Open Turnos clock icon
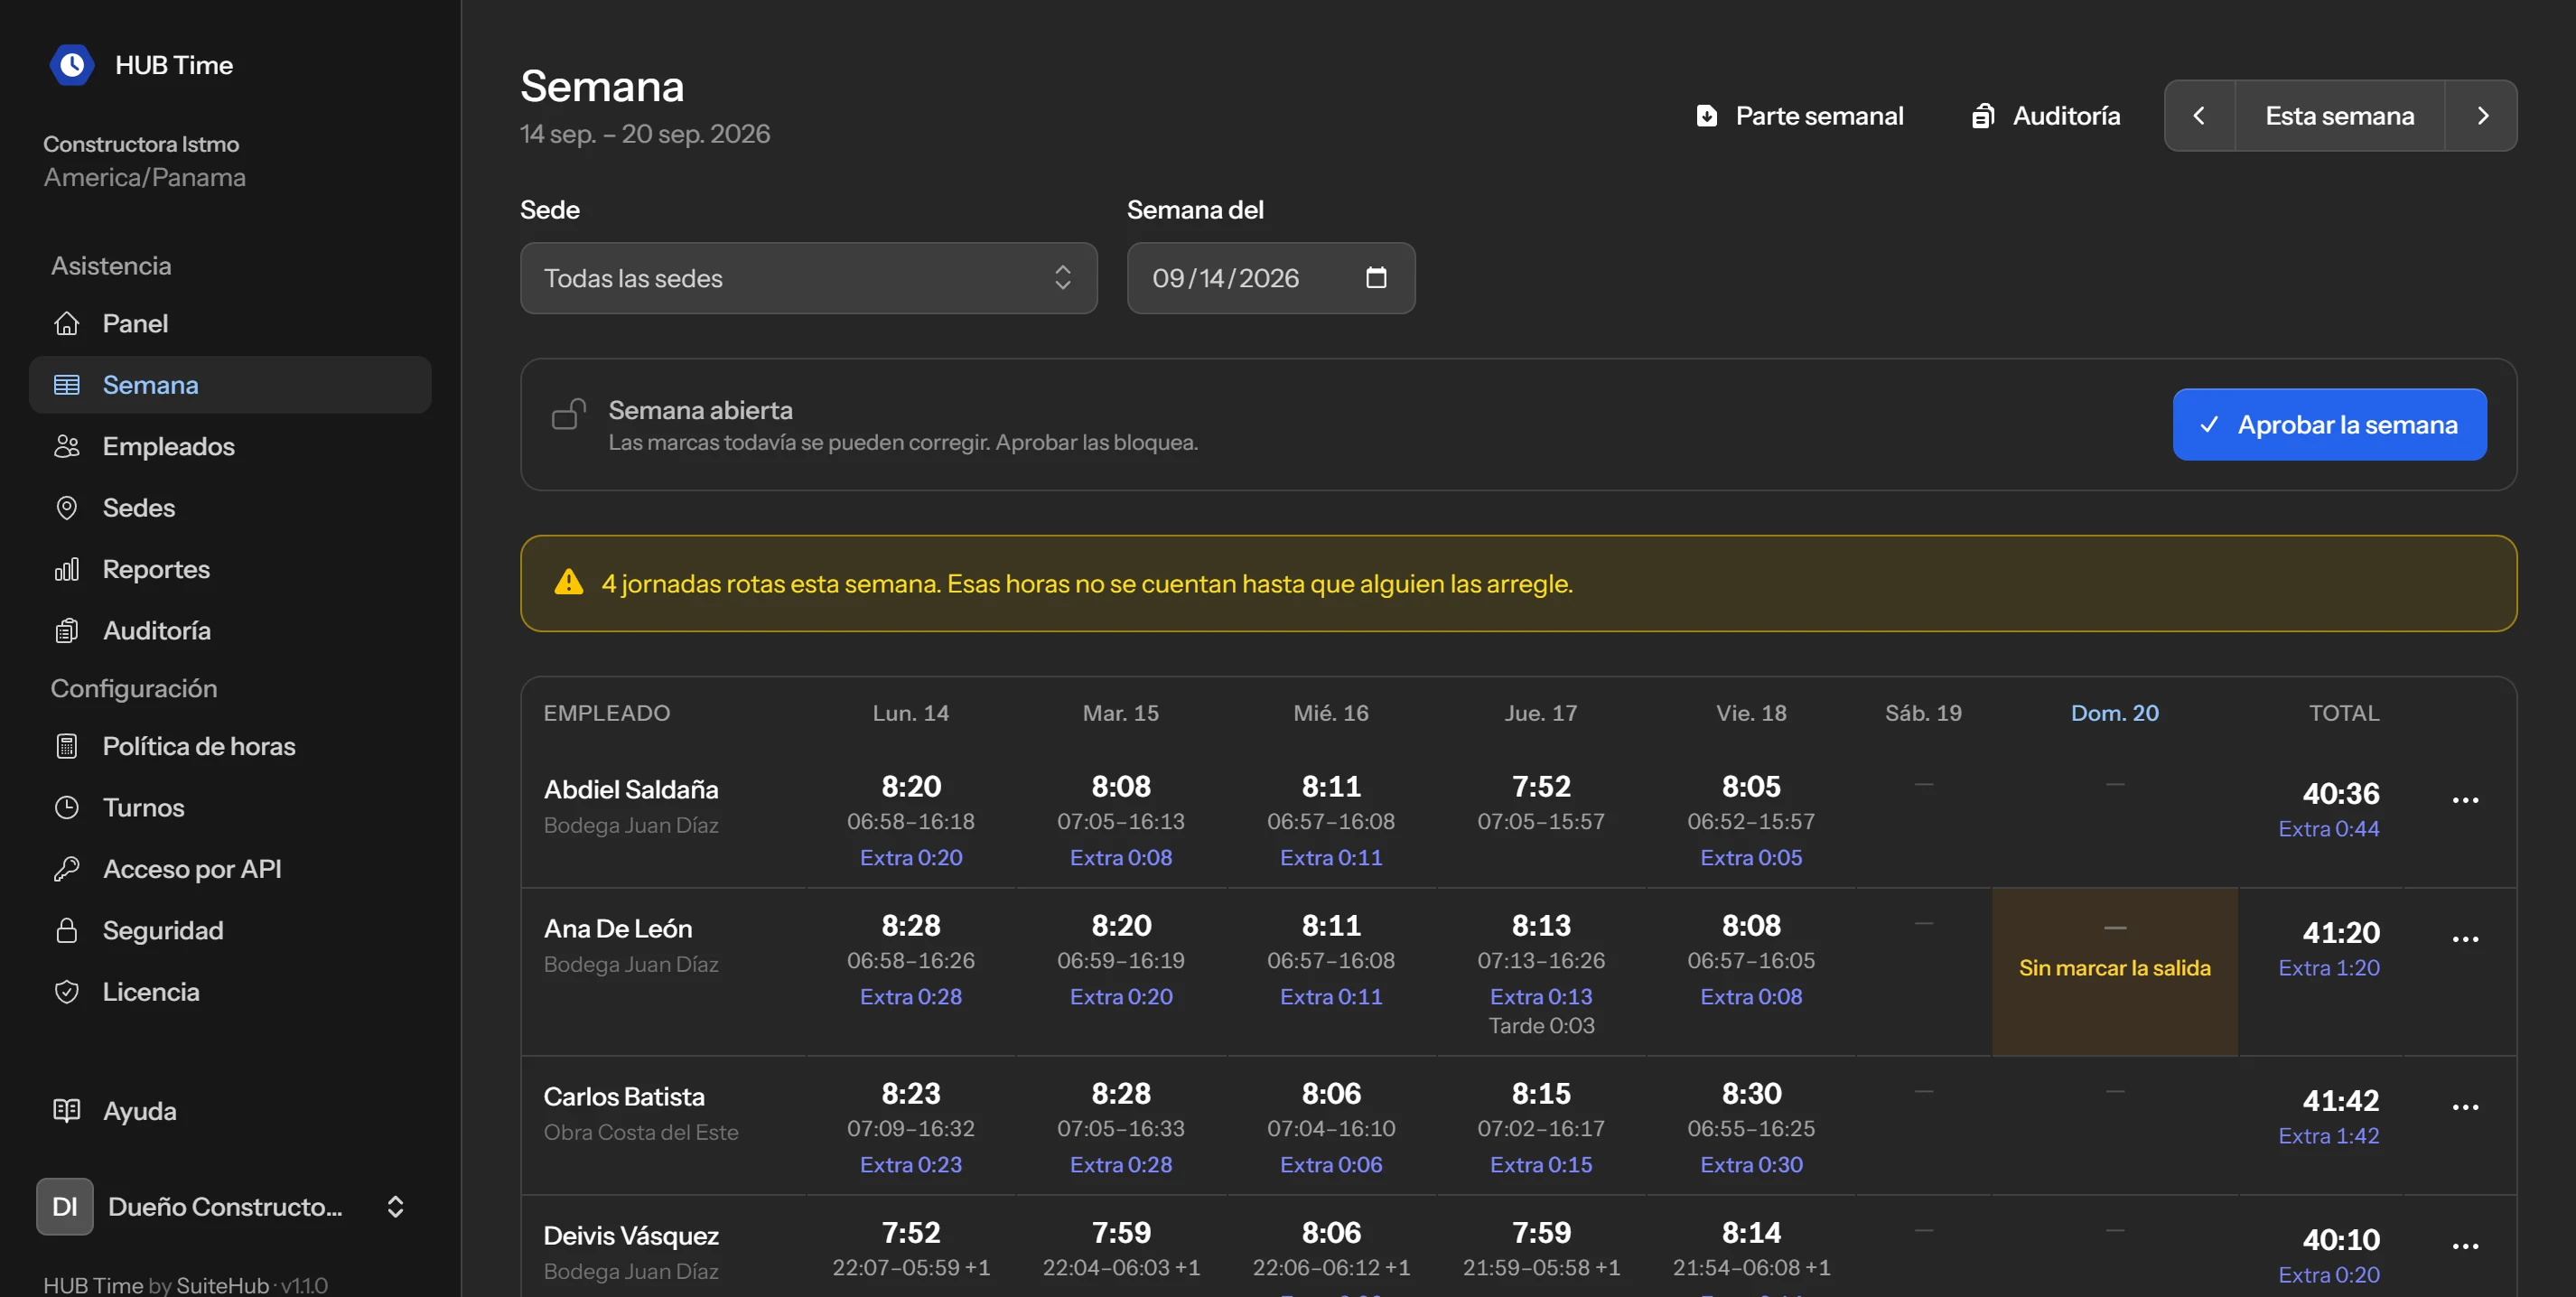Image resolution: width=2576 pixels, height=1297 pixels. click(67, 808)
